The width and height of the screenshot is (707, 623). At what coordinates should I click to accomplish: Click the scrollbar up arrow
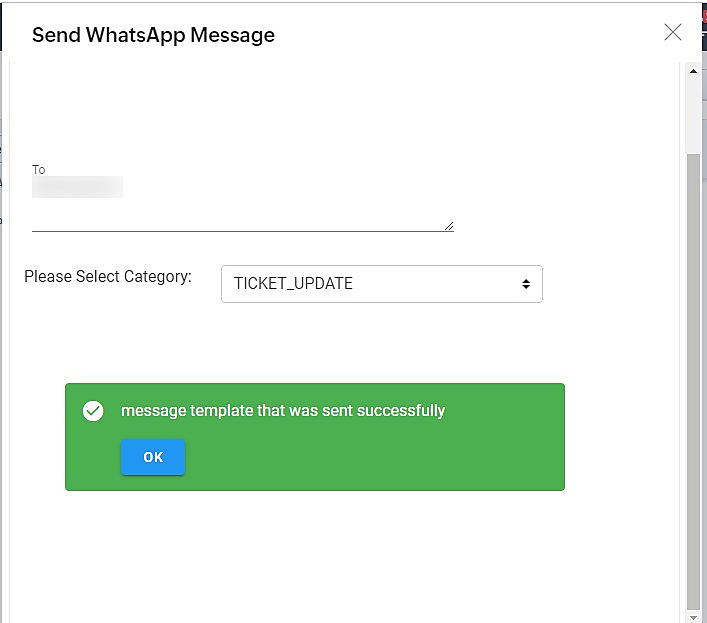coord(693,71)
